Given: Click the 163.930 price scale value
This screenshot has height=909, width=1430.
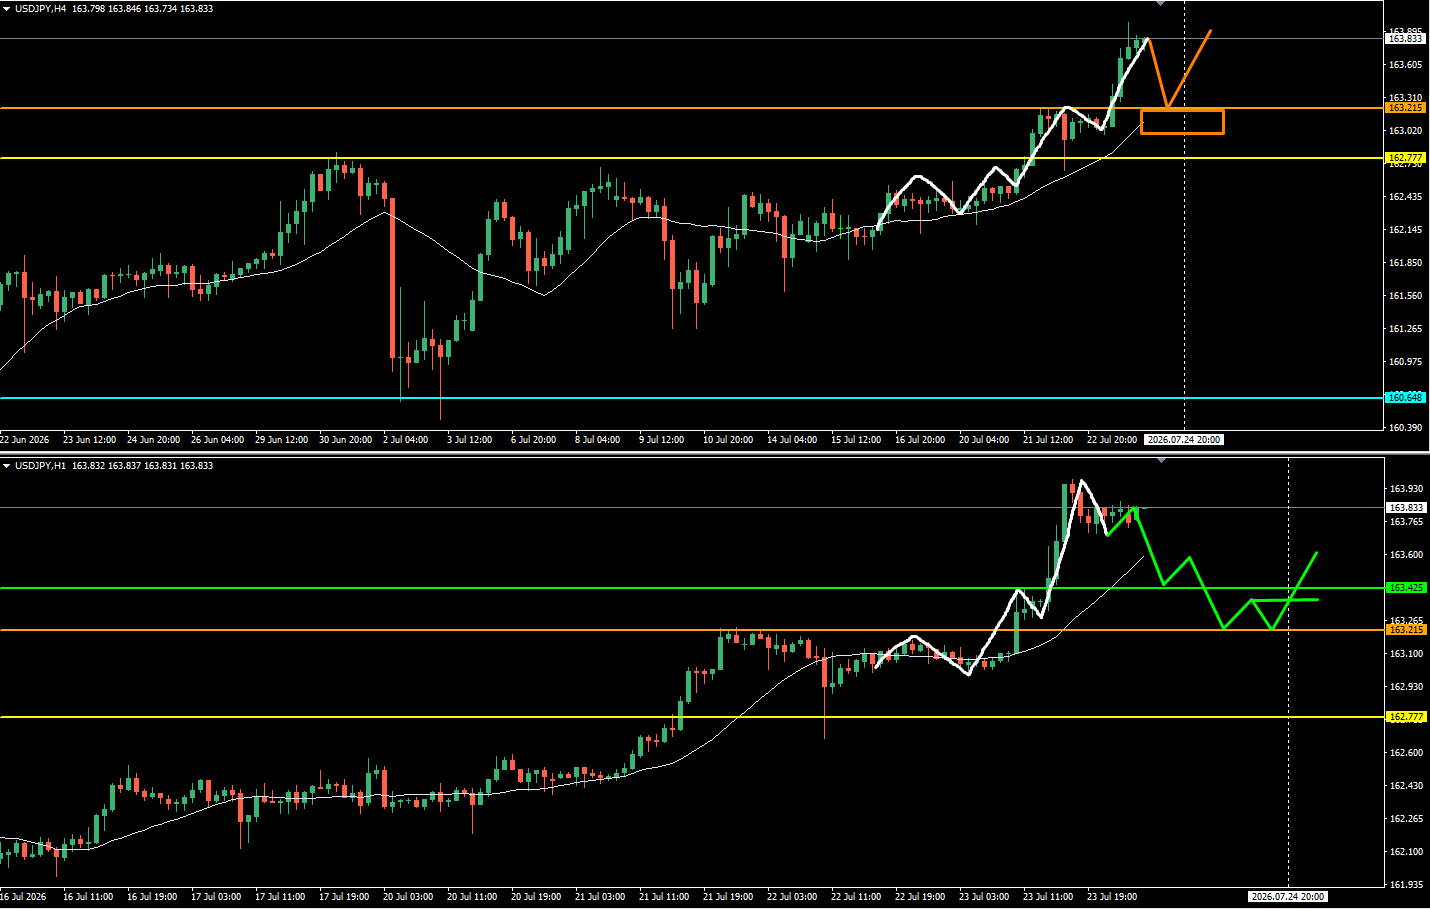Looking at the screenshot, I should point(1405,489).
